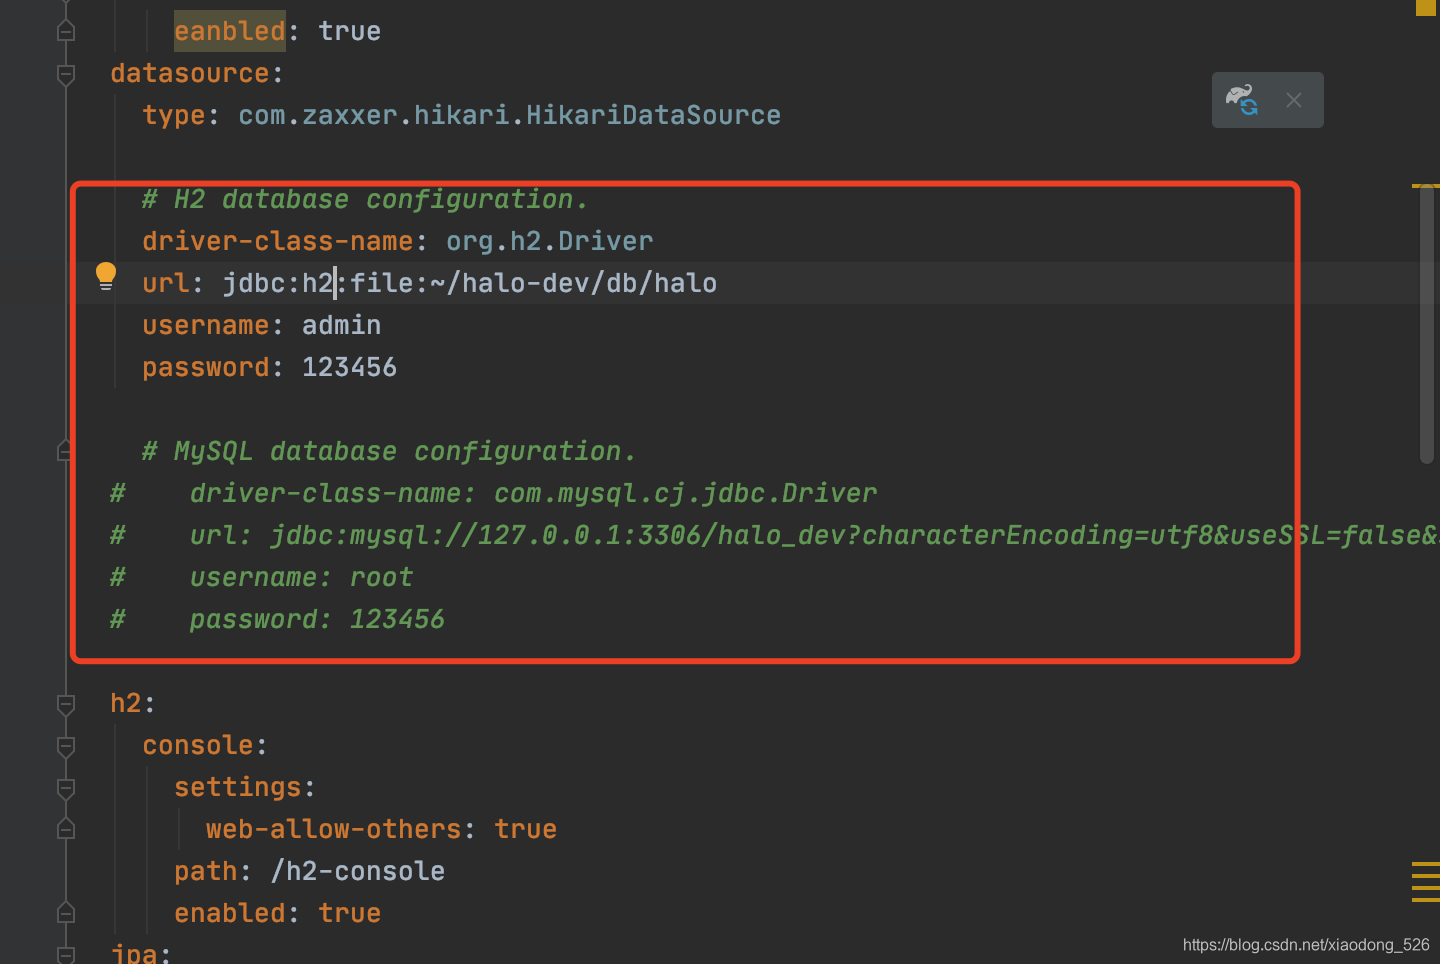Click the correctly spelled 'enabled' key
The height and width of the screenshot is (964, 1440).
coord(230,913)
